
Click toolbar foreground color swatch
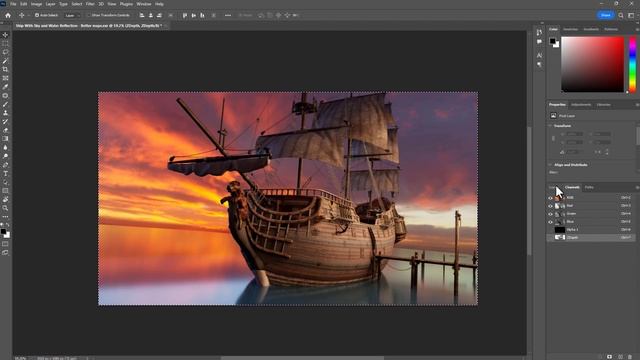pyautogui.click(x=4, y=232)
